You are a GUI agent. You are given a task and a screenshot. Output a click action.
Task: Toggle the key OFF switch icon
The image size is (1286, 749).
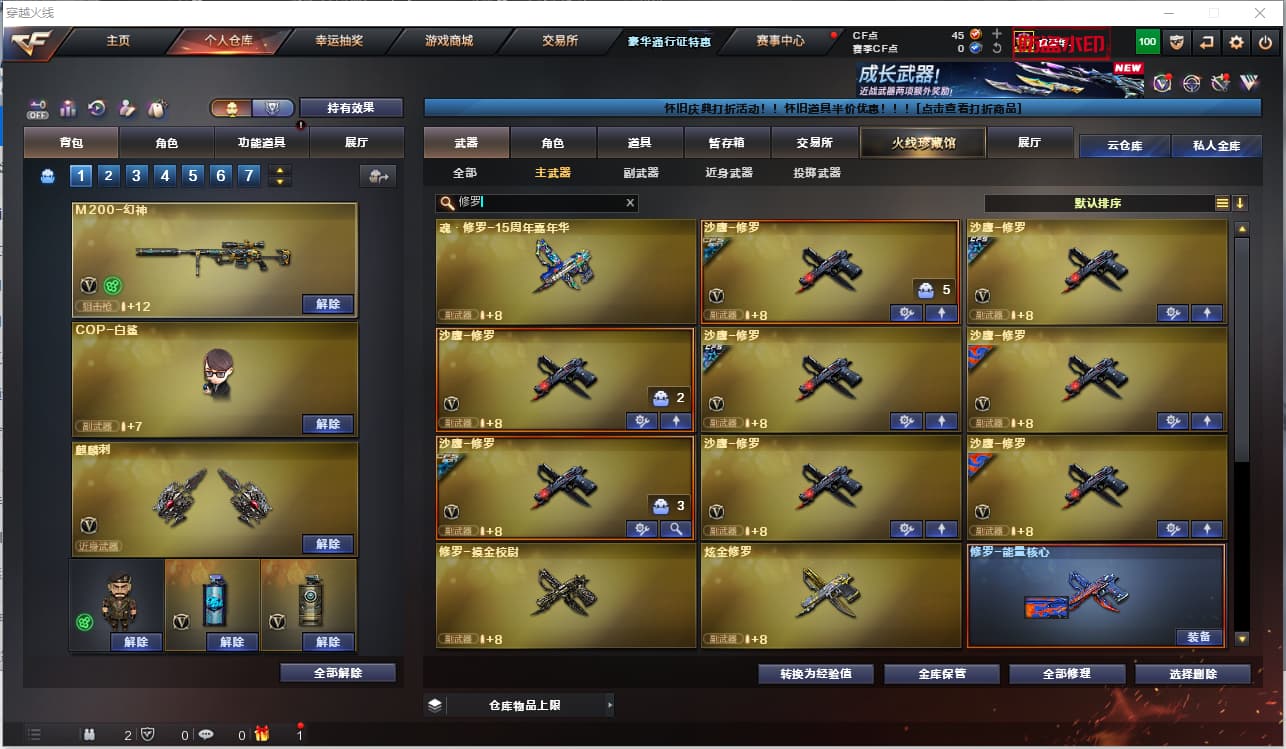coord(38,108)
